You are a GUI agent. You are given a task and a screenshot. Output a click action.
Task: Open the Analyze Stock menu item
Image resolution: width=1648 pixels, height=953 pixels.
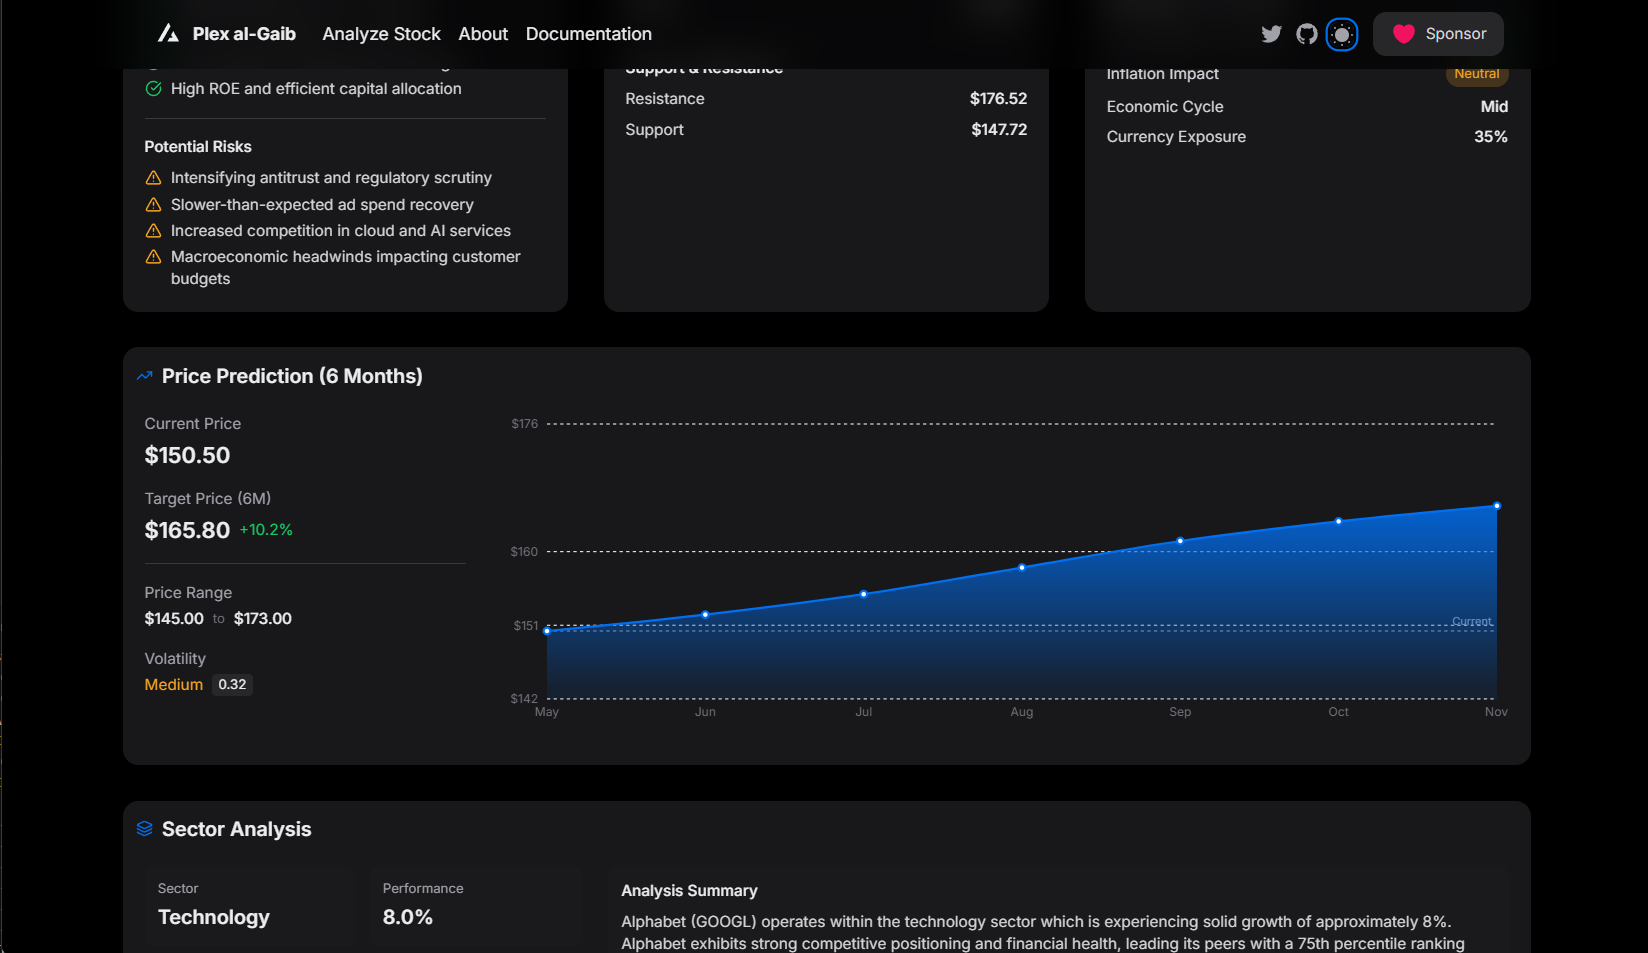381,34
